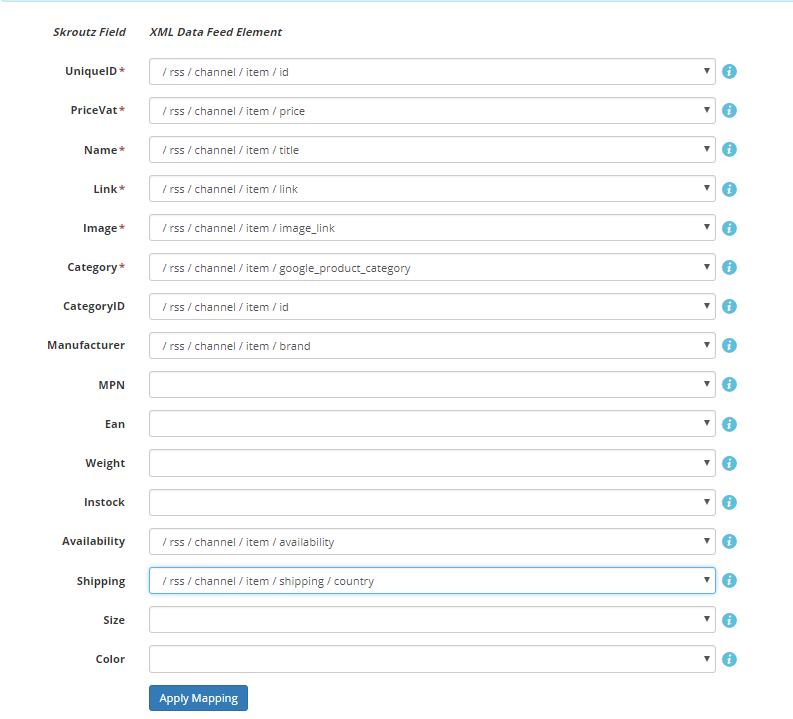Show info for the Color field

tap(729, 659)
